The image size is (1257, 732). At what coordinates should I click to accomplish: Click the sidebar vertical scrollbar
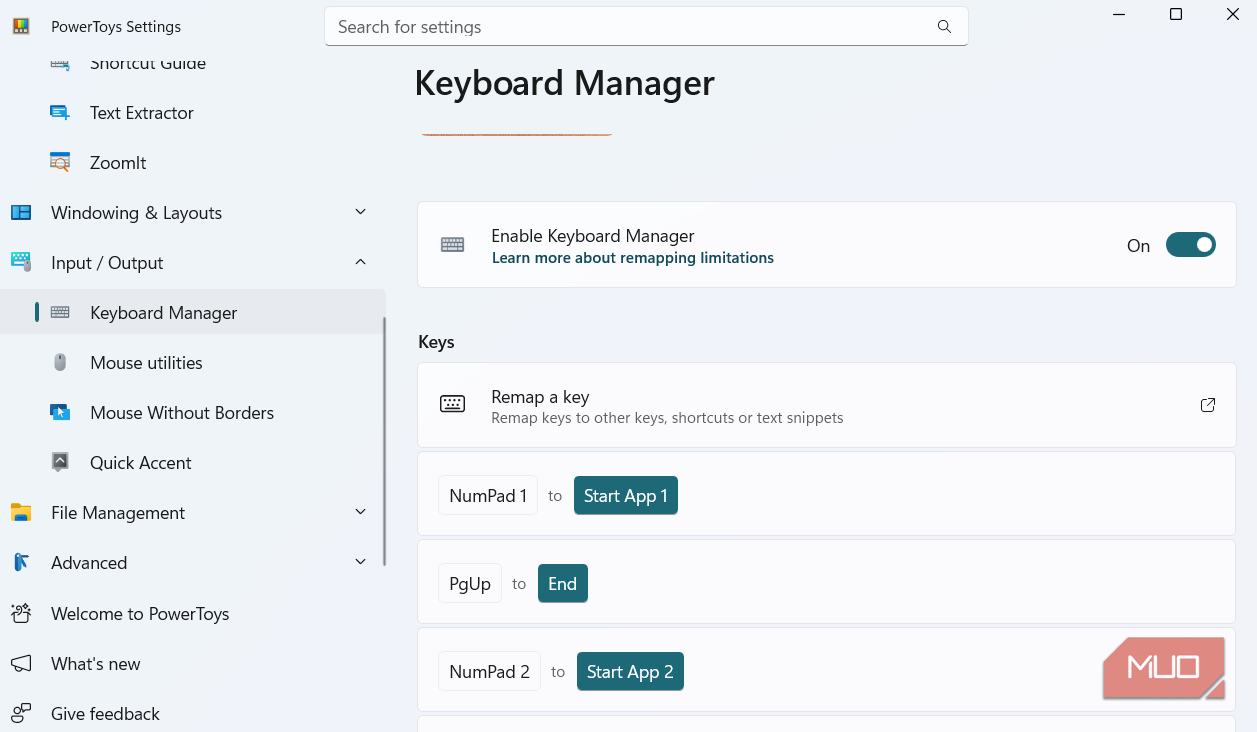(385, 440)
